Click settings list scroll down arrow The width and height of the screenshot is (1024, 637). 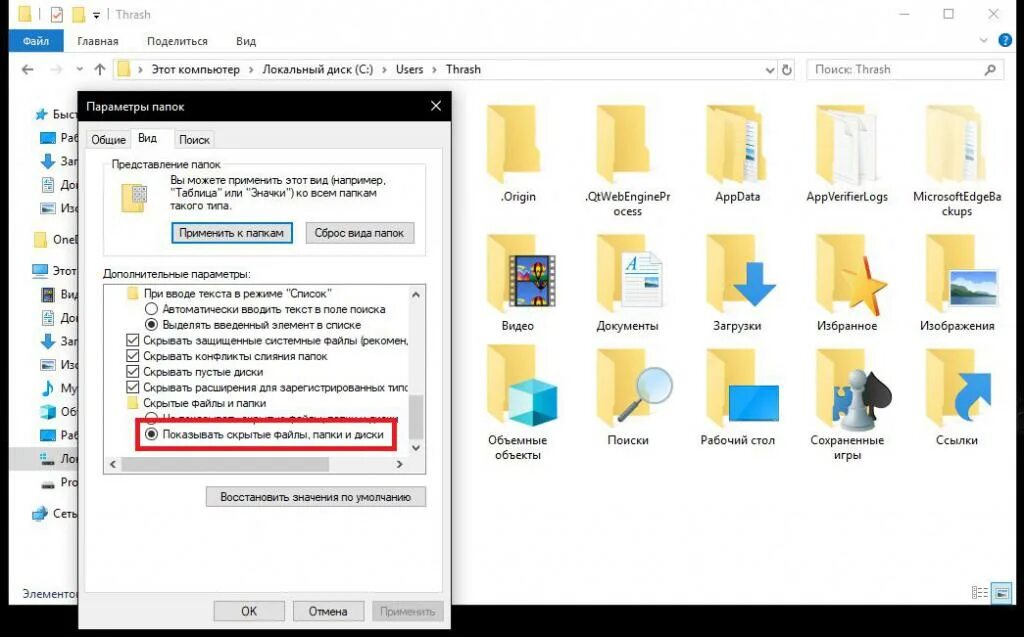click(416, 448)
